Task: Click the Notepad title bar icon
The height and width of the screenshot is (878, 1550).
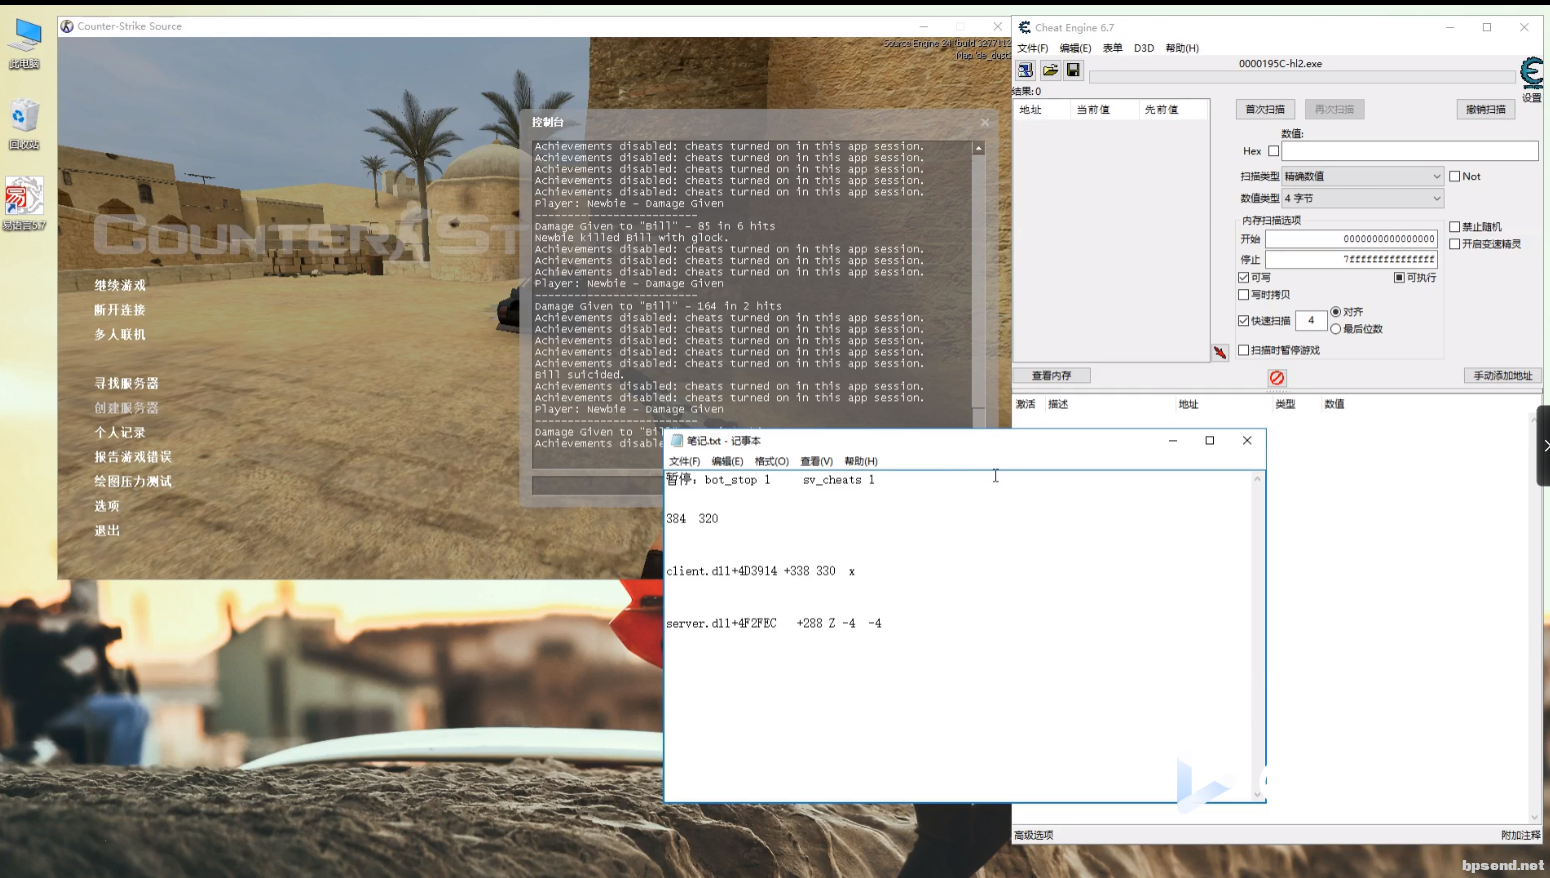Action: click(x=677, y=440)
